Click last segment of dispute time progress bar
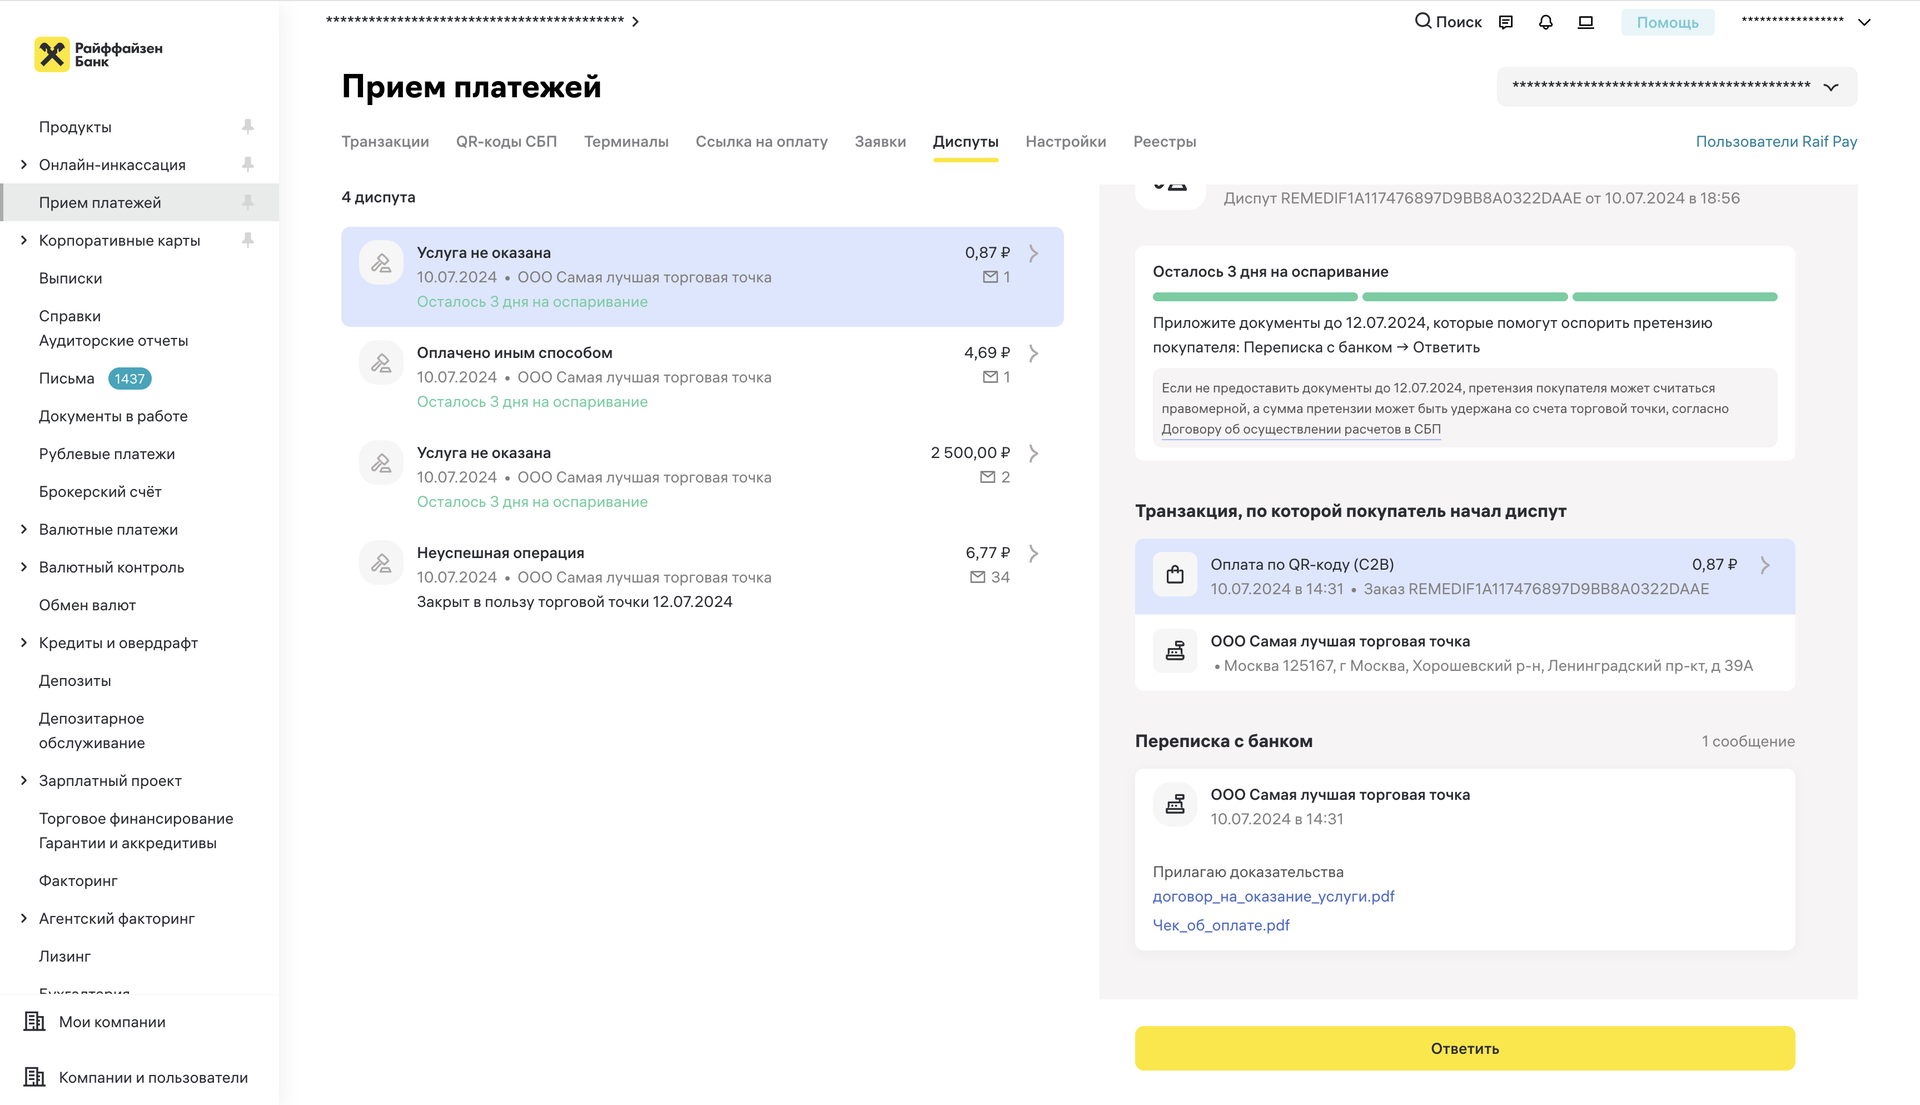Viewport: 1920px width, 1105px height. point(1675,297)
